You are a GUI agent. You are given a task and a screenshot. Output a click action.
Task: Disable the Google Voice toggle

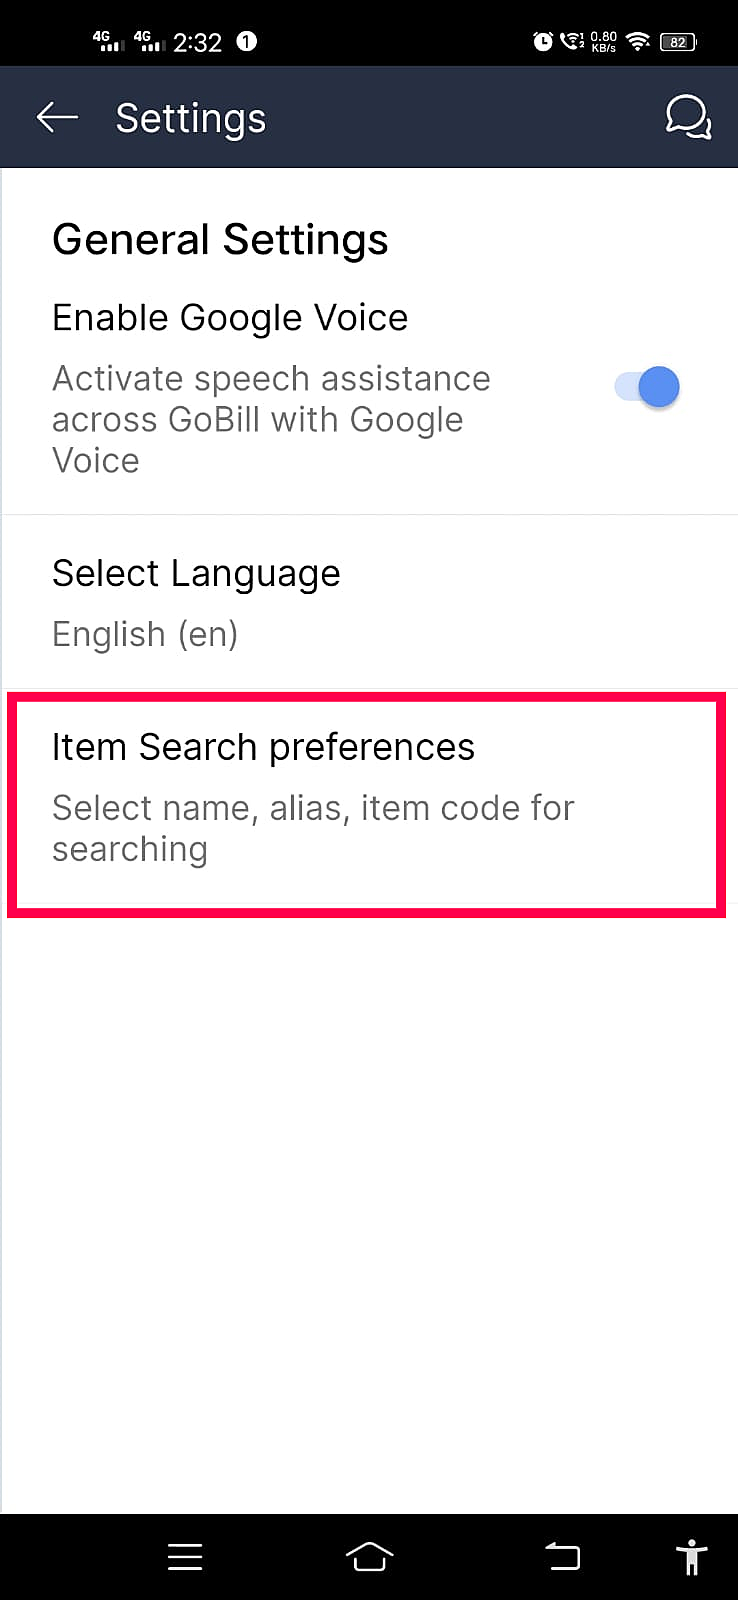coord(648,387)
